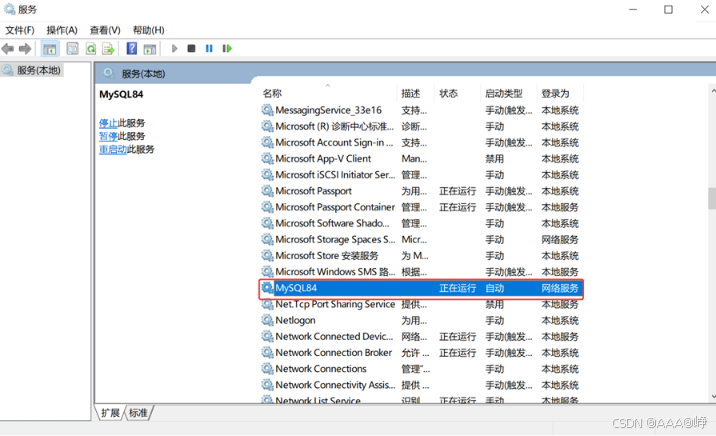Click gear icon of MySQL84 row

coord(267,288)
